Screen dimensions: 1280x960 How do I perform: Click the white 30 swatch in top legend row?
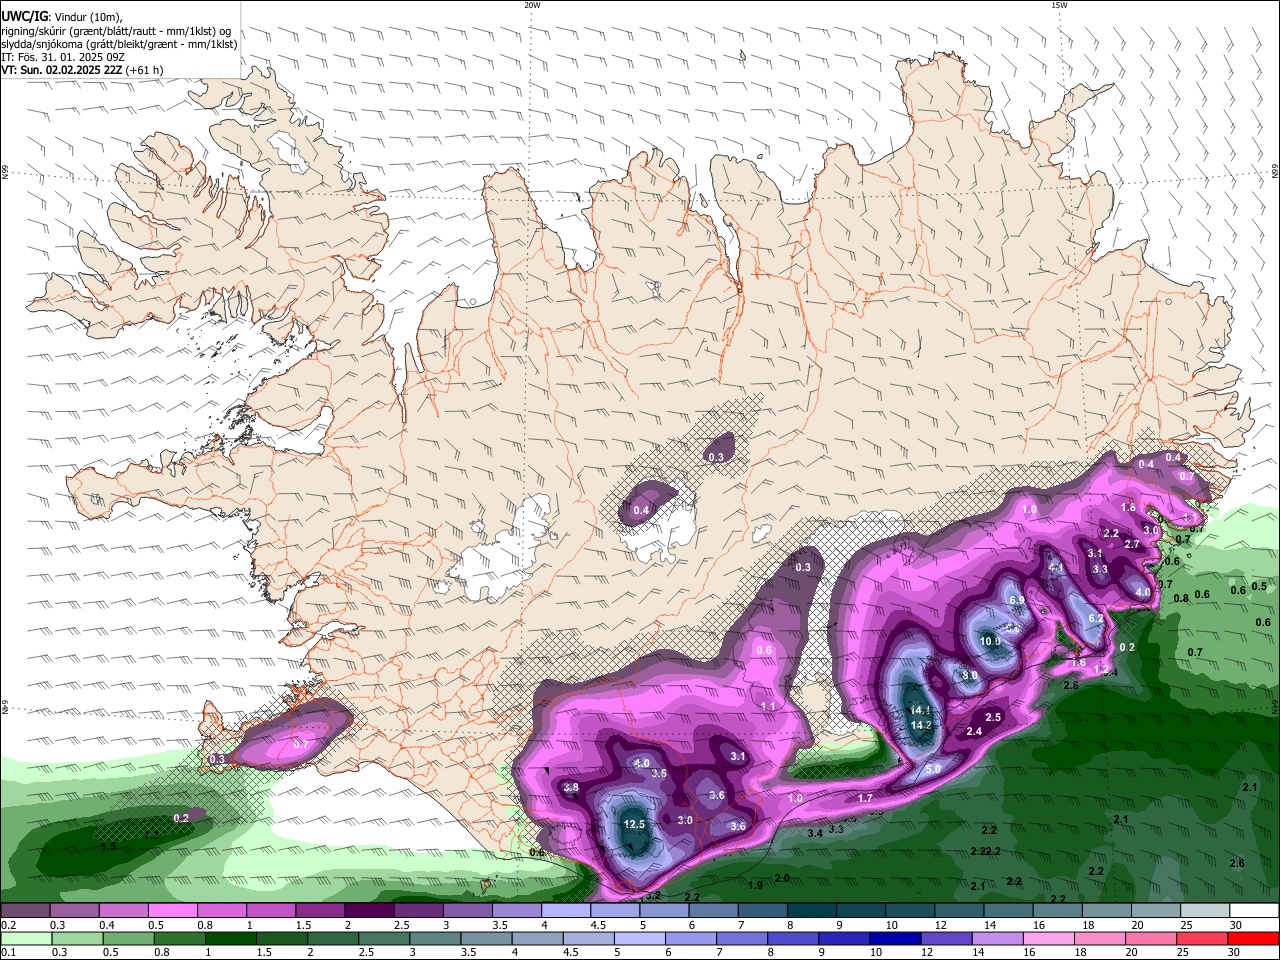tap(1255, 910)
